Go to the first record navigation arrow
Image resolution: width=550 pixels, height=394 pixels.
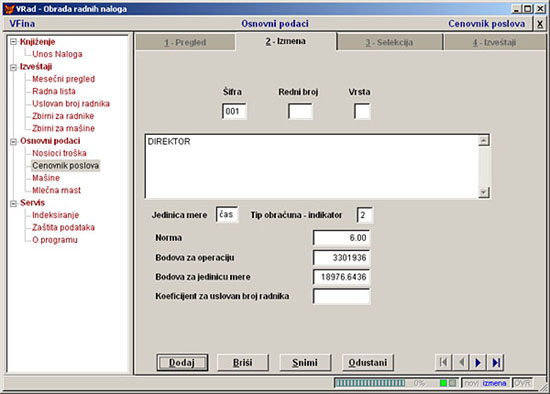pyautogui.click(x=443, y=362)
